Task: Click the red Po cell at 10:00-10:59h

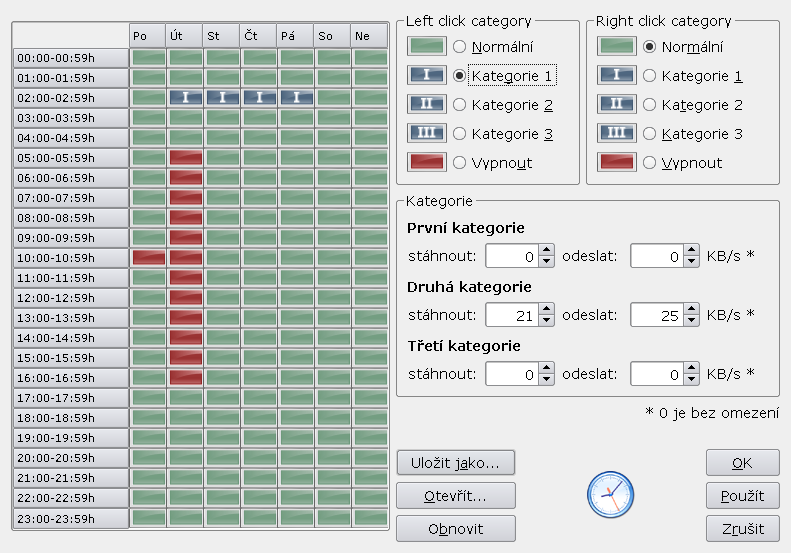Action: (x=149, y=258)
